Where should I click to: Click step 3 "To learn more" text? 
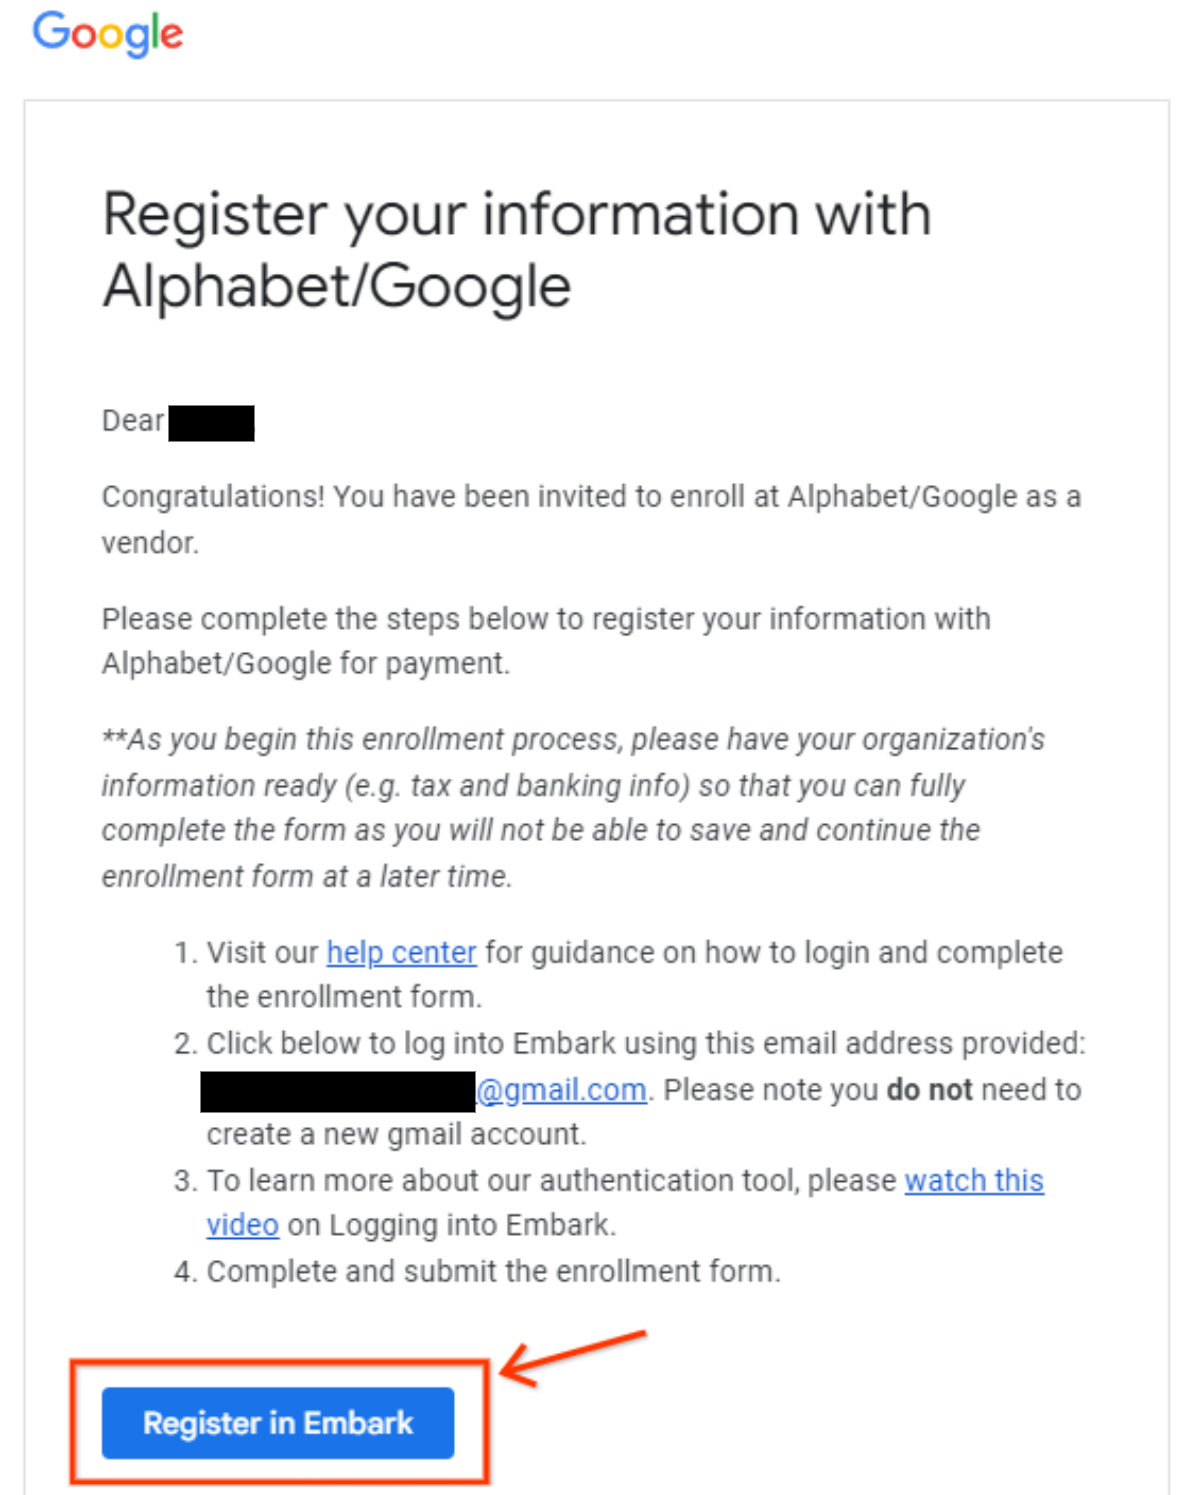click(x=552, y=1181)
